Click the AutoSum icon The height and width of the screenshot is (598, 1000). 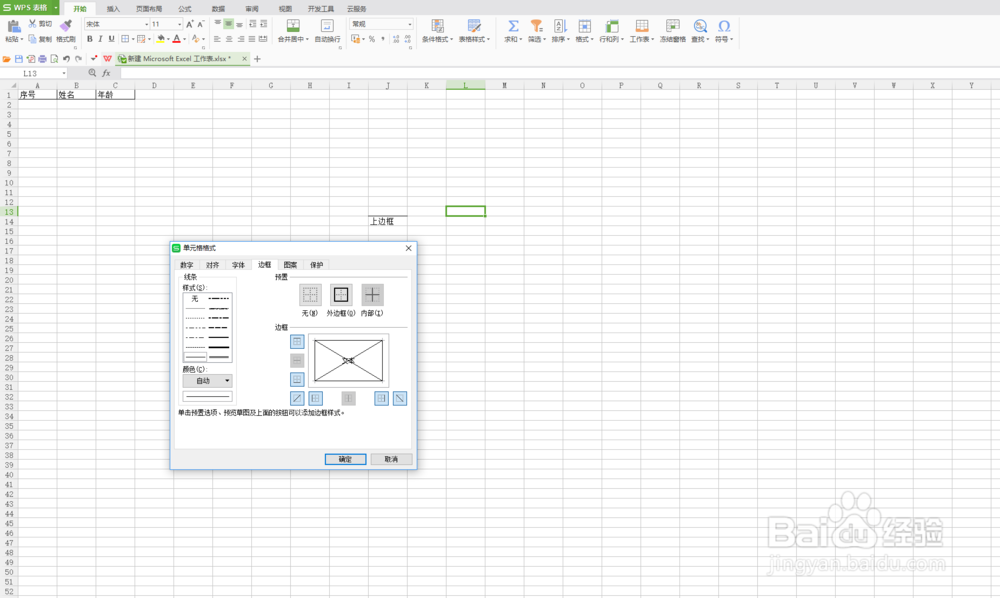511,27
